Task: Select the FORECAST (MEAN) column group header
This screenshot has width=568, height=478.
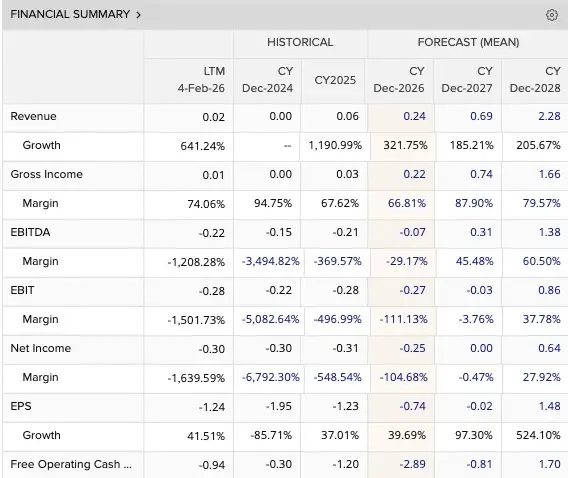Action: (468, 42)
